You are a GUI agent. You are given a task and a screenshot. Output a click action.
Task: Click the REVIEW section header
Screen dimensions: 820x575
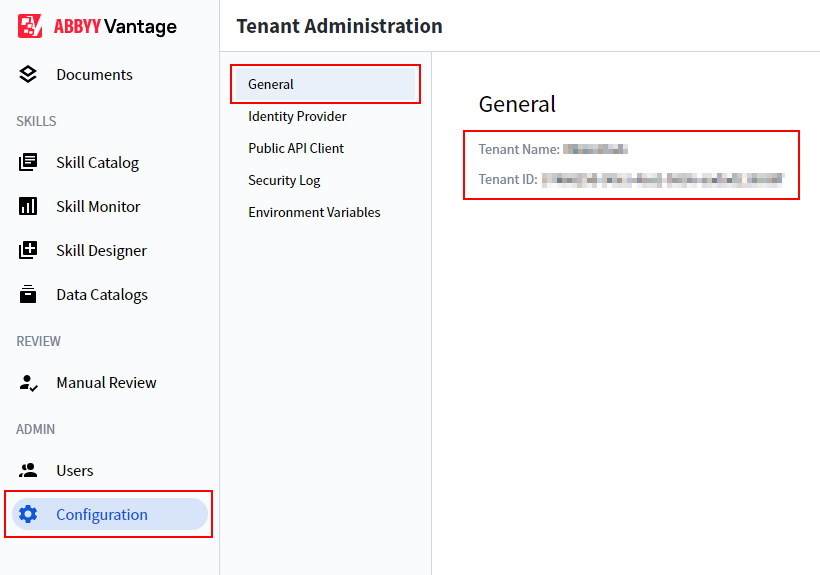(38, 341)
